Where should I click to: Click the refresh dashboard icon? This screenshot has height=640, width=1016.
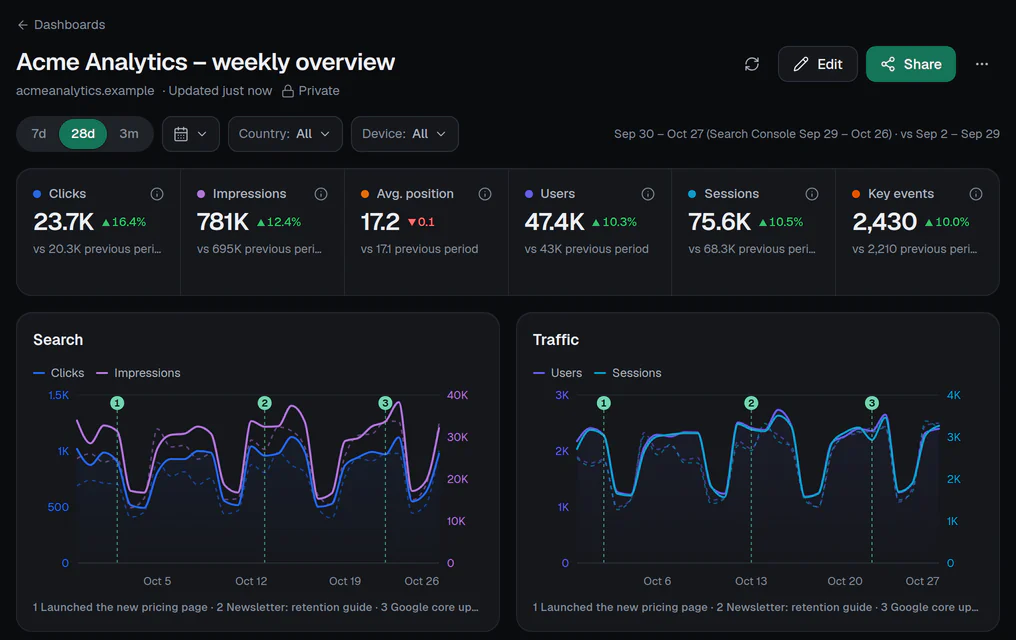click(752, 64)
